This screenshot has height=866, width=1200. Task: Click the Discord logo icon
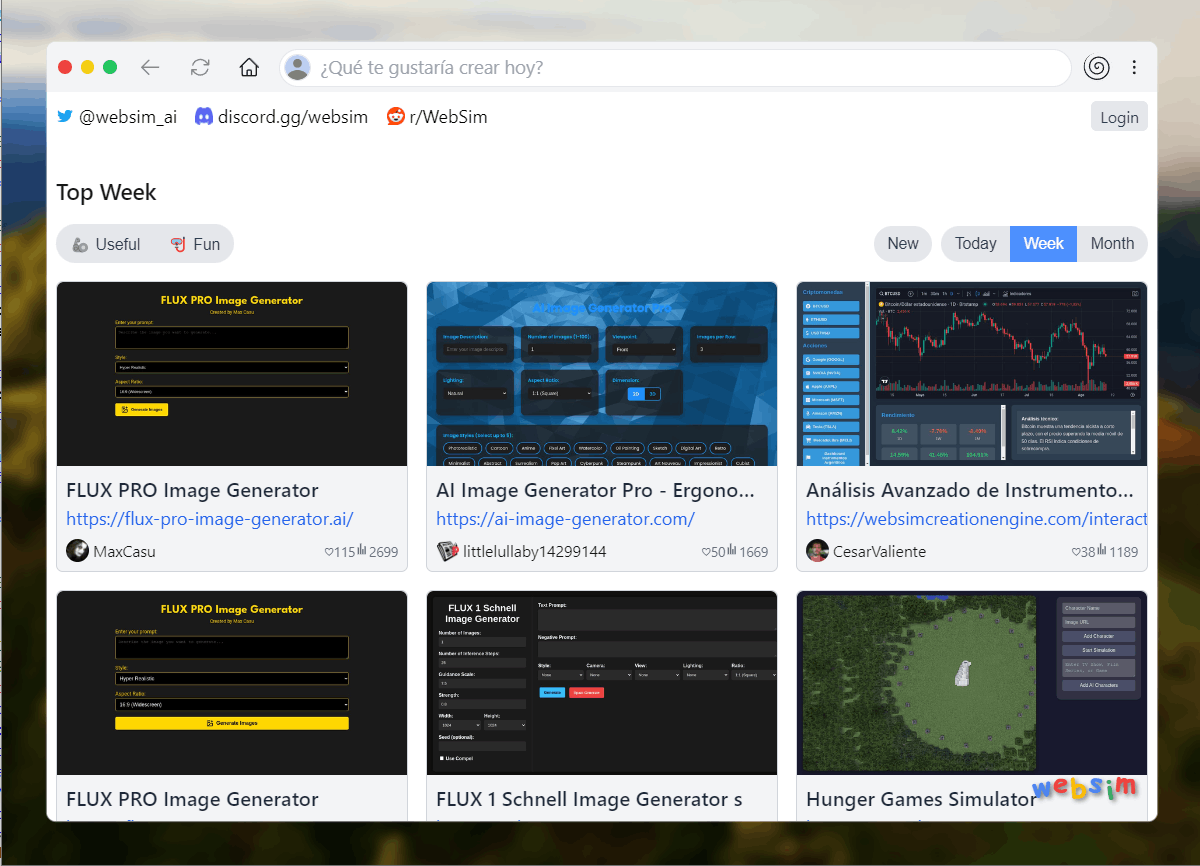(x=203, y=116)
